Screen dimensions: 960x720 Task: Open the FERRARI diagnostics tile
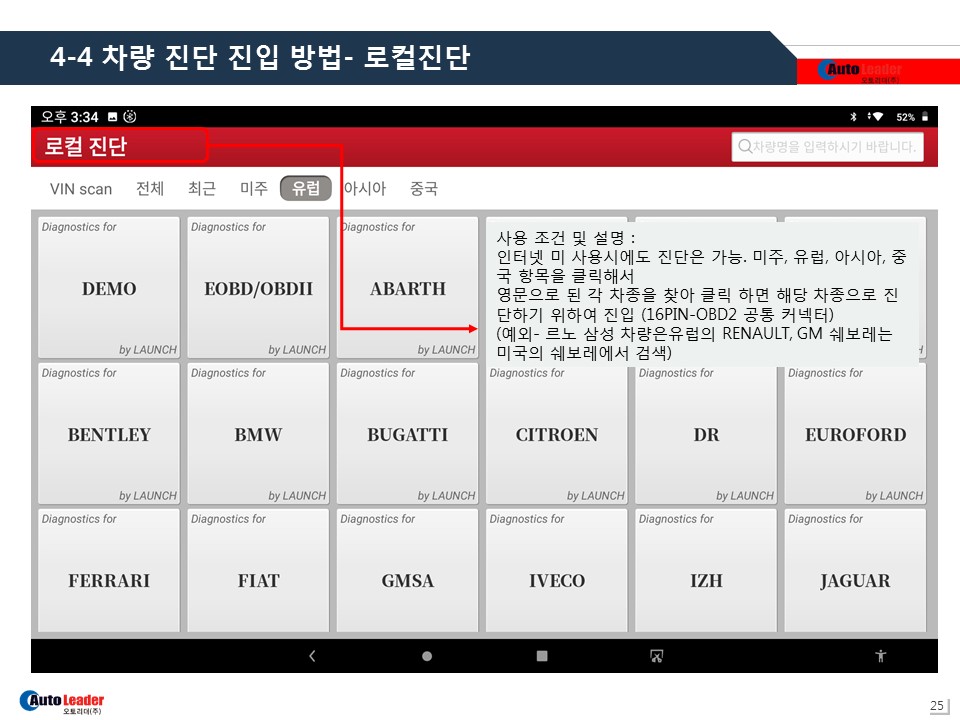tap(109, 571)
